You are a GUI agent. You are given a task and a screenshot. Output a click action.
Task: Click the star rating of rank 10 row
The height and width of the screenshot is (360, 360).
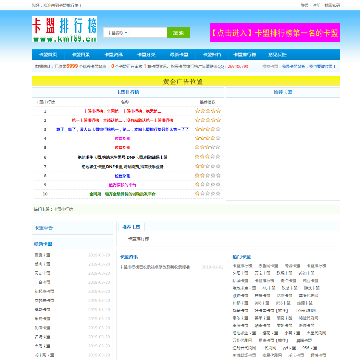coord(208,193)
